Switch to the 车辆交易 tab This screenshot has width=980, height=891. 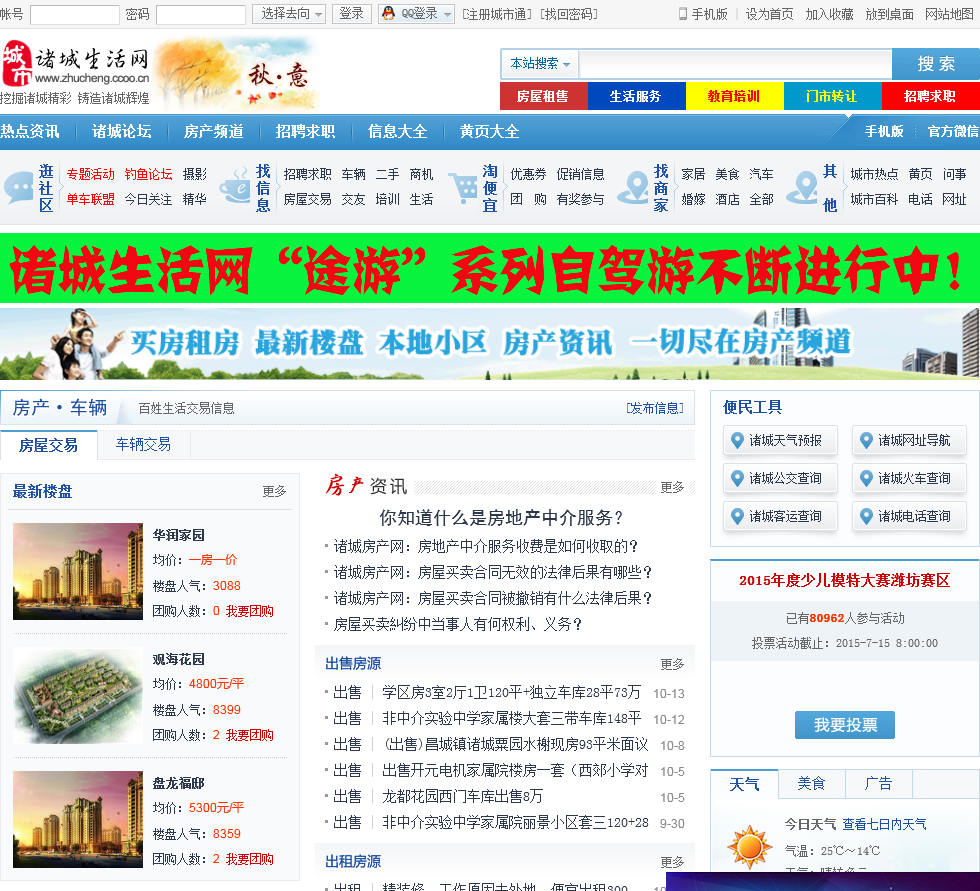click(x=144, y=445)
